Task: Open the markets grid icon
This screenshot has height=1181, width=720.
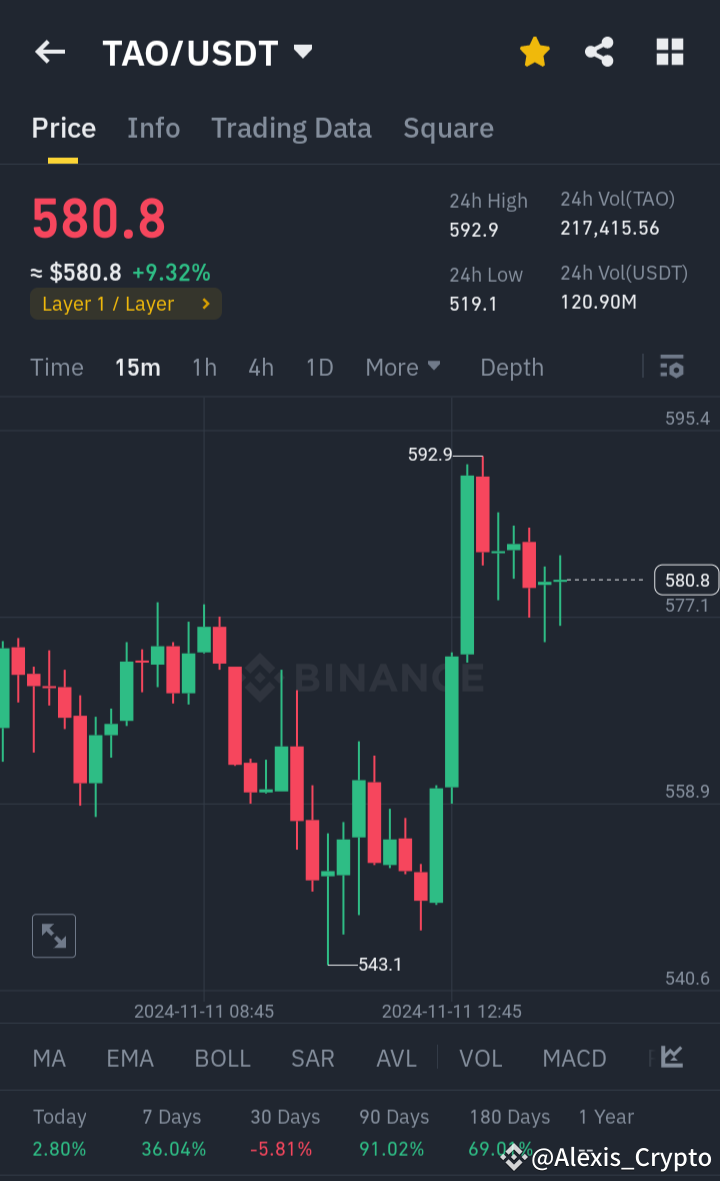Action: tap(668, 52)
